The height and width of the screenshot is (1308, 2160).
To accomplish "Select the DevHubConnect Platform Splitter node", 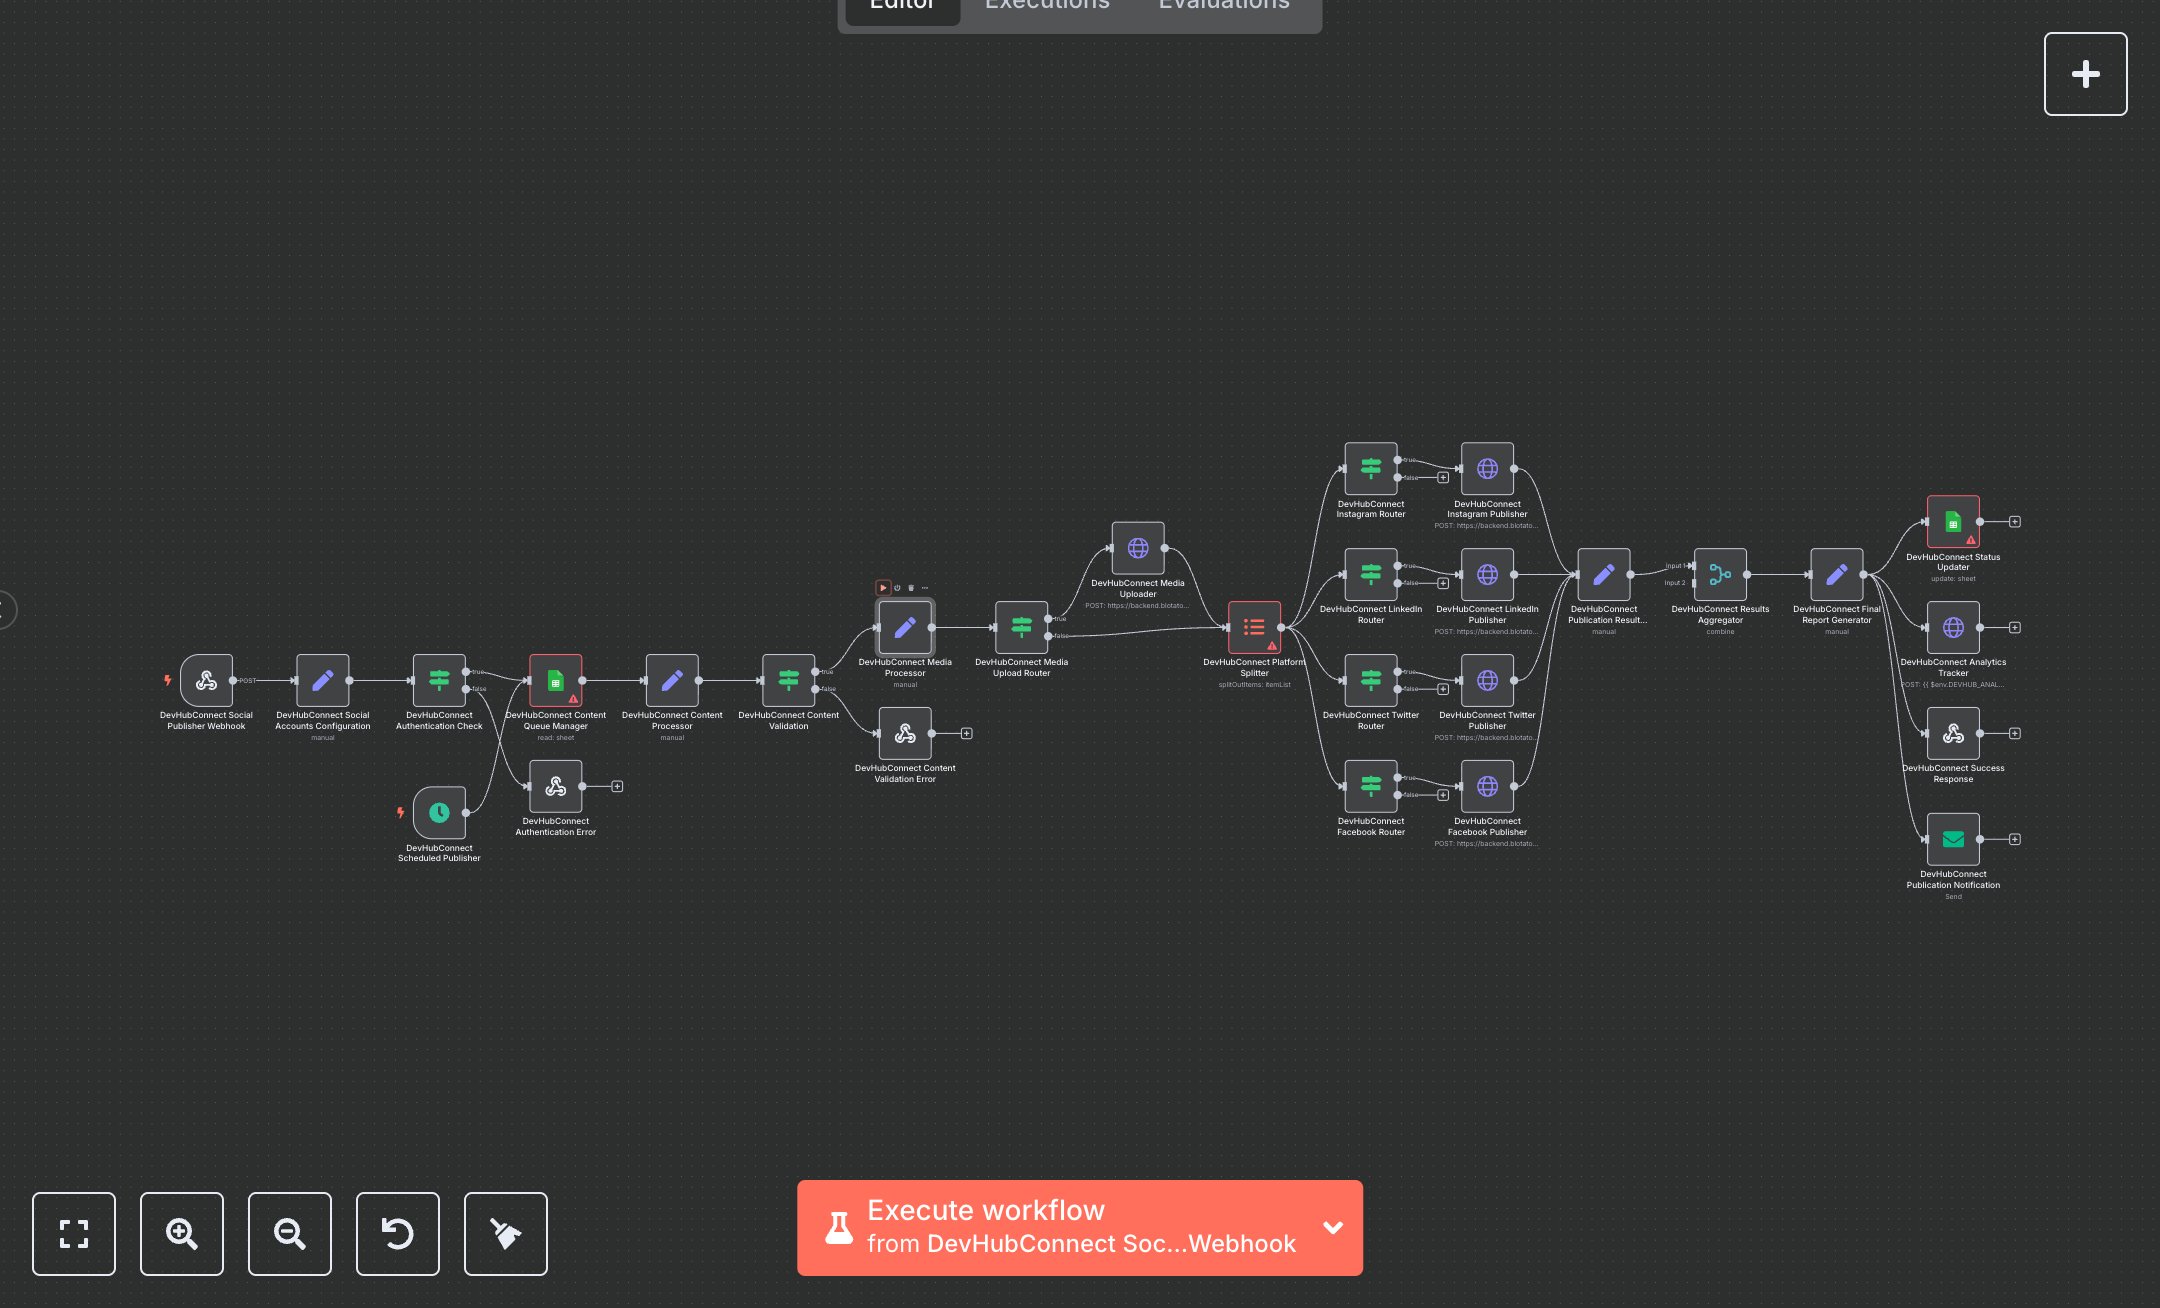I will [x=1254, y=627].
